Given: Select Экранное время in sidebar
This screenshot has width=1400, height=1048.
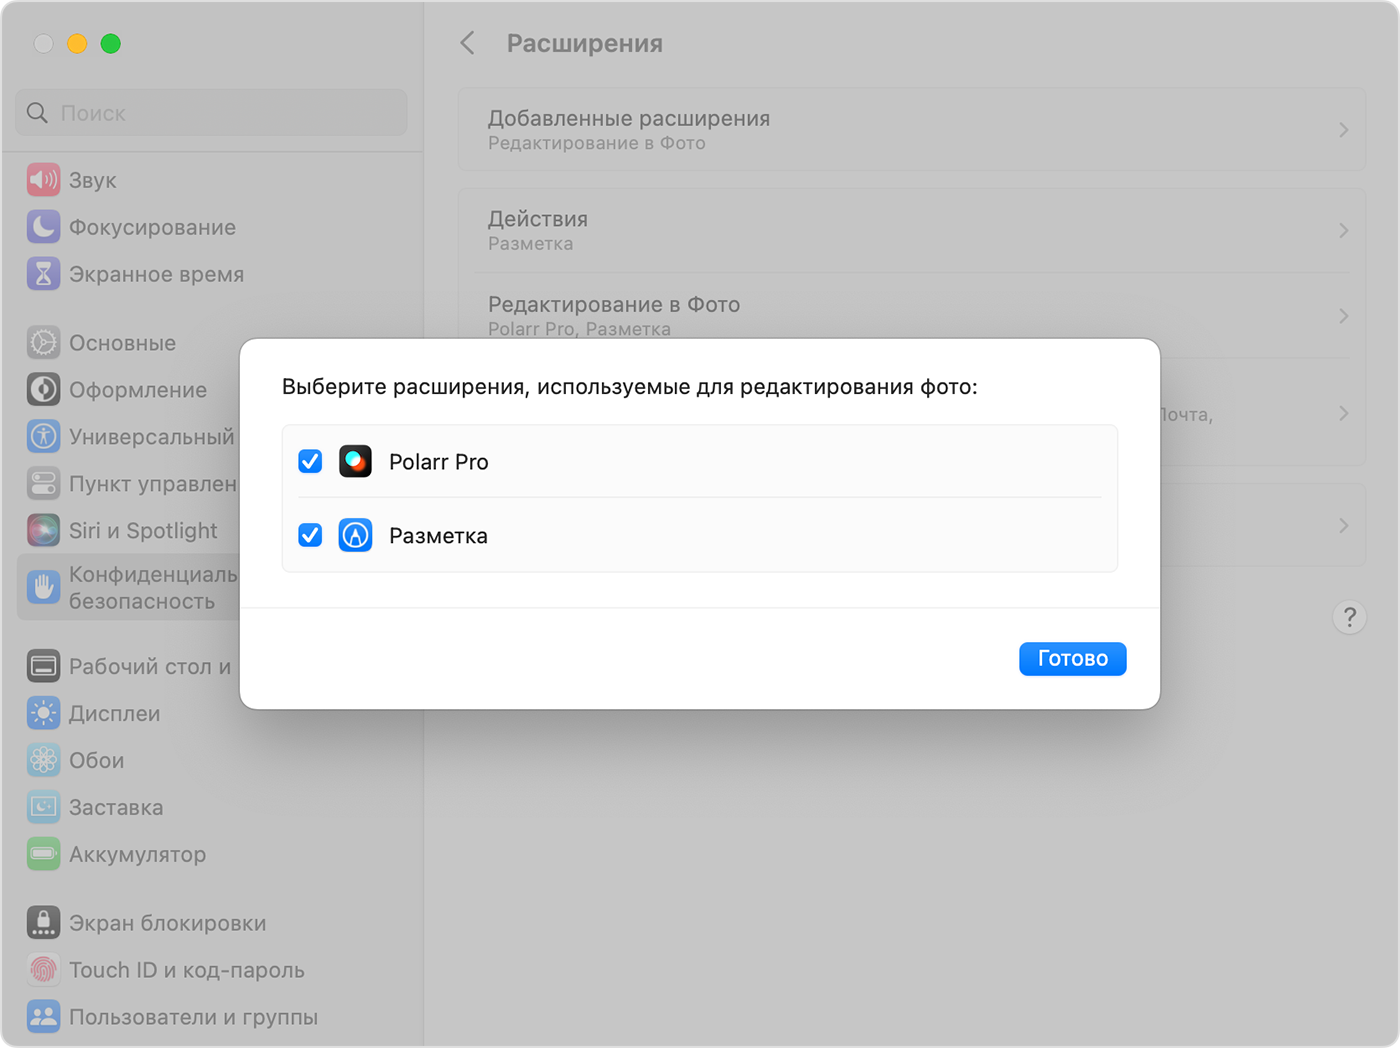Looking at the screenshot, I should (x=156, y=275).
